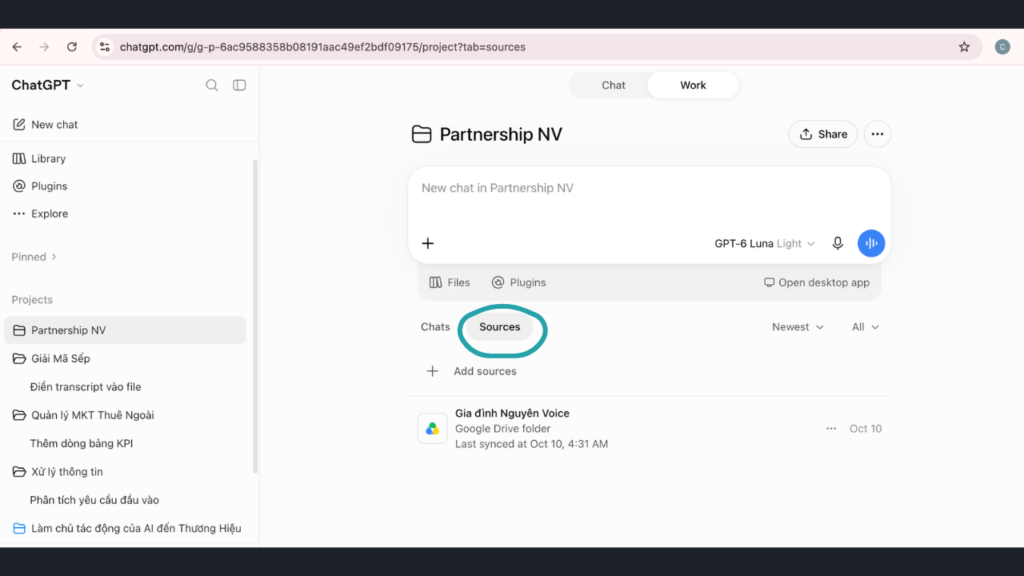
Task: Open the All filter dropdown
Action: coord(865,327)
